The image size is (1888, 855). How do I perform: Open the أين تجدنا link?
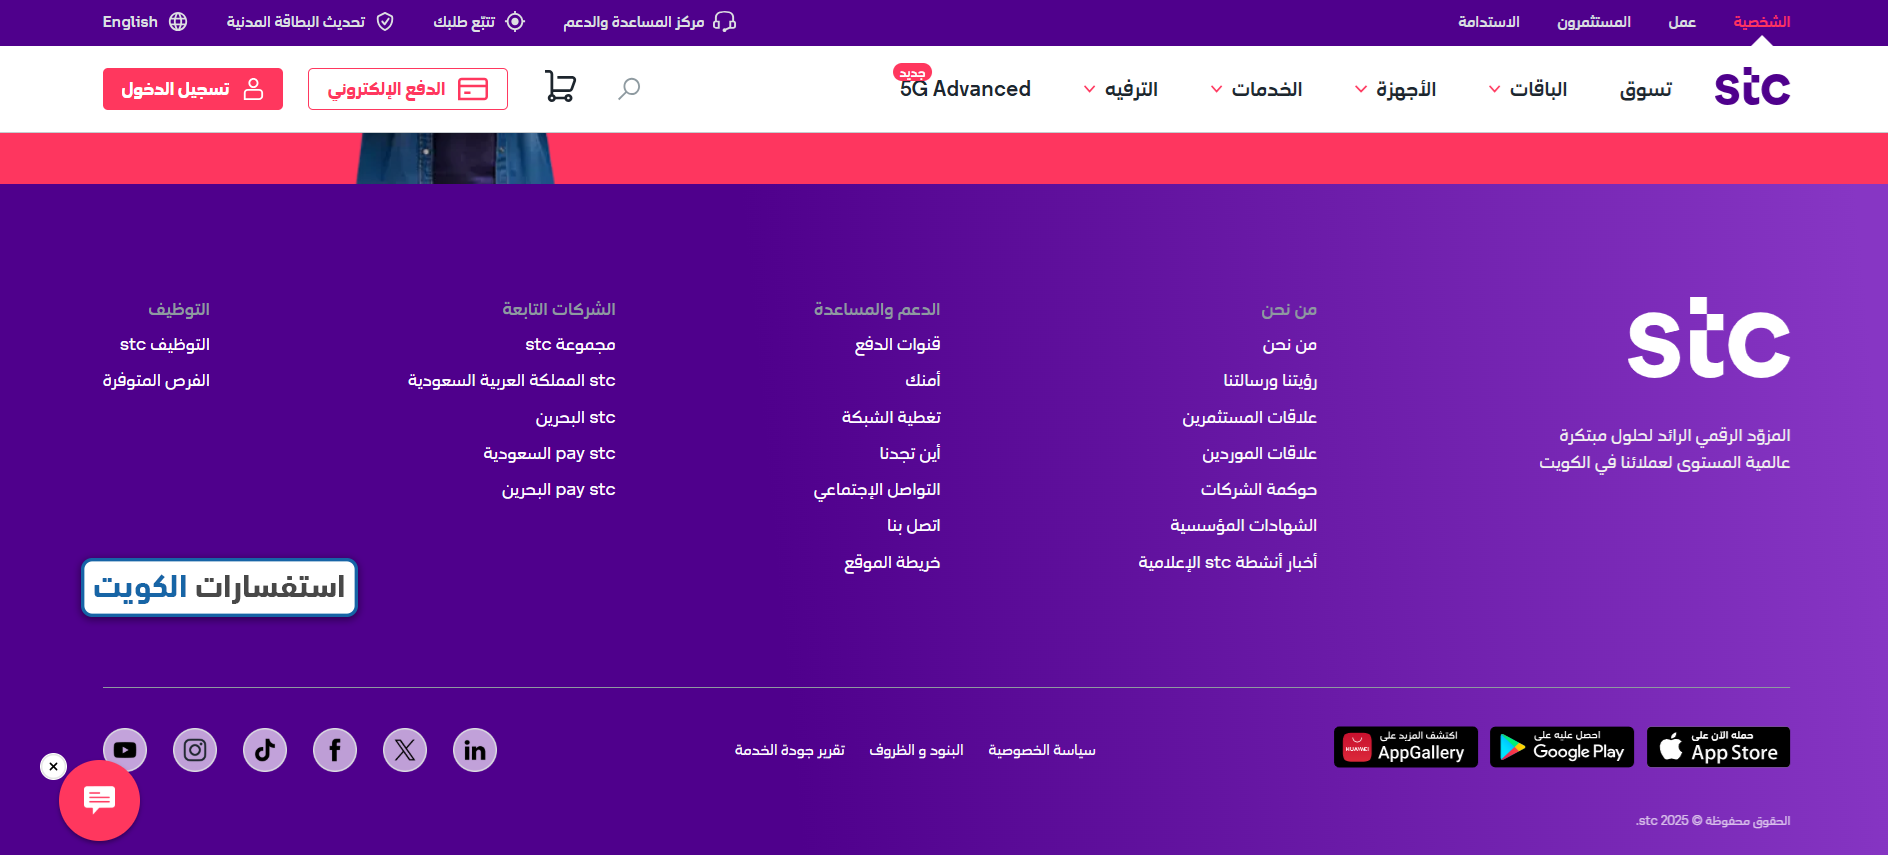click(x=910, y=453)
